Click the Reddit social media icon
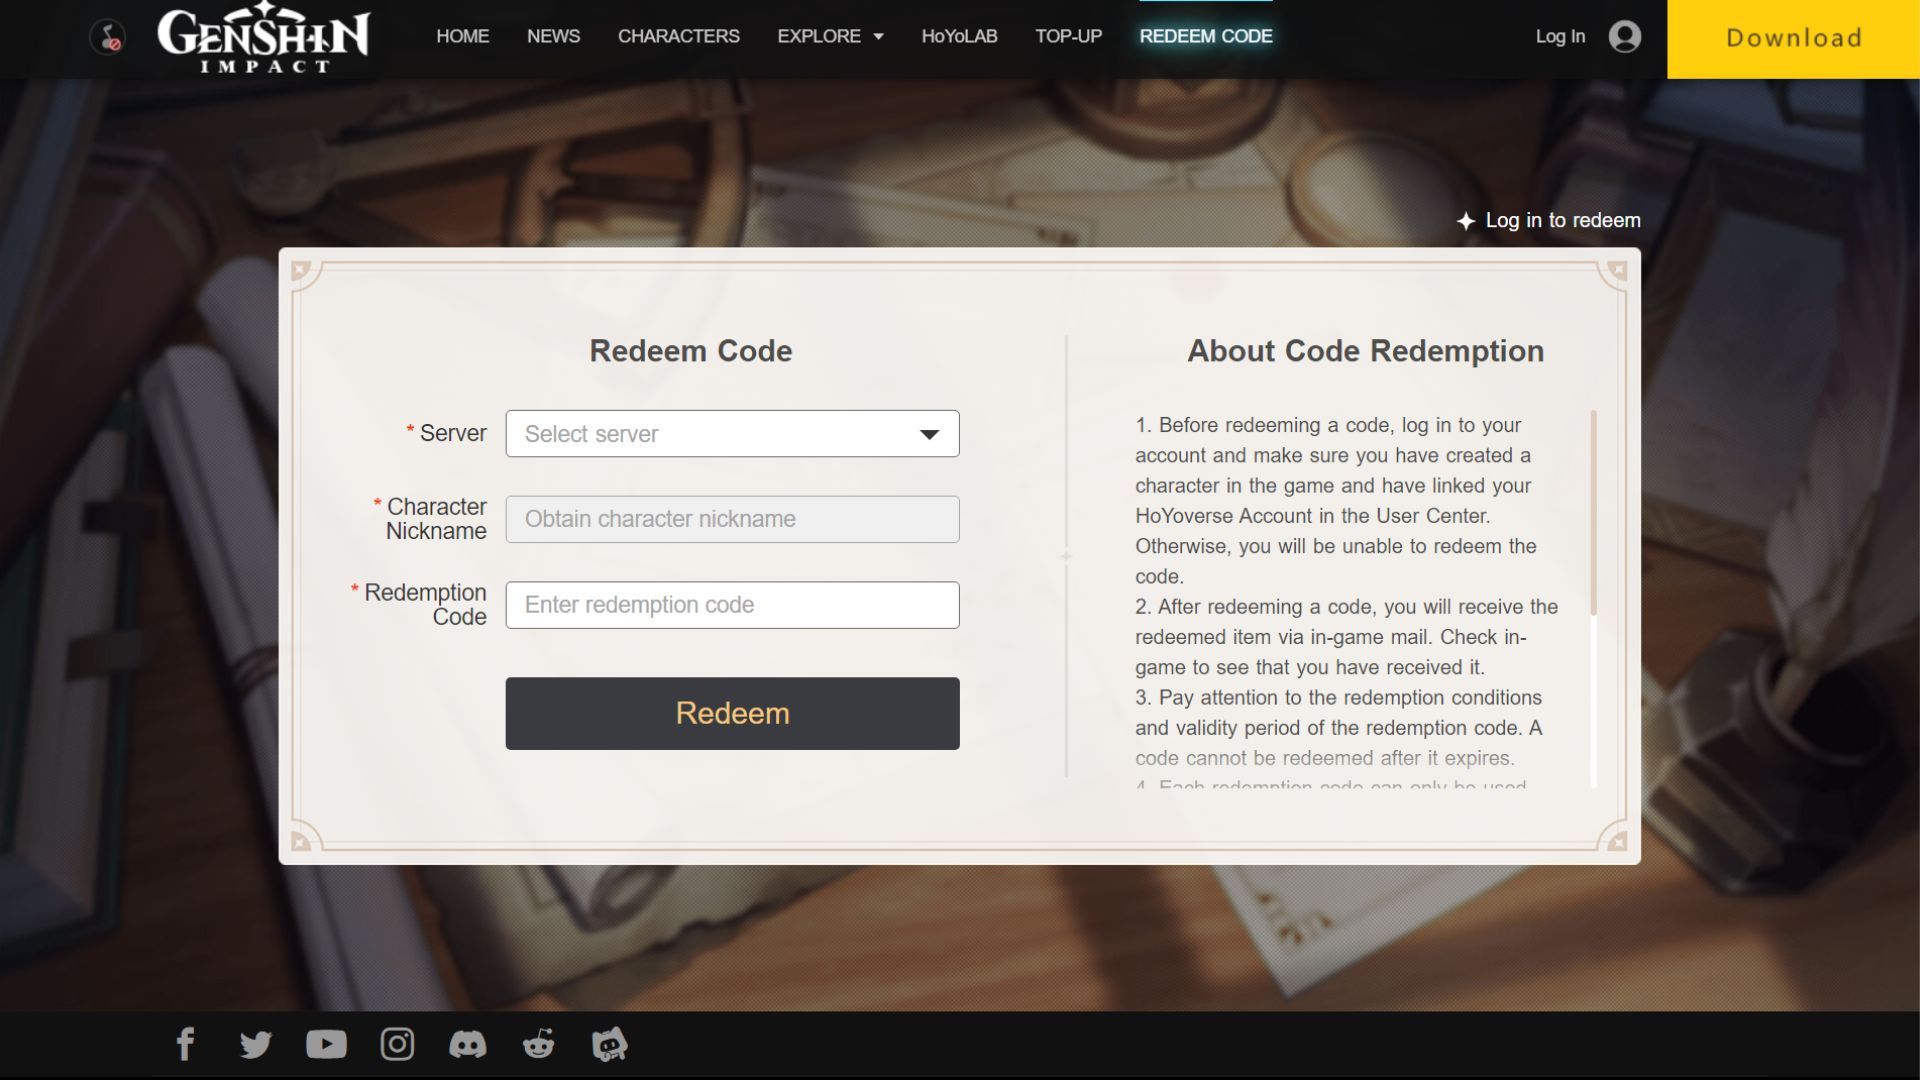Screen dimensions: 1920x1080 click(538, 1043)
